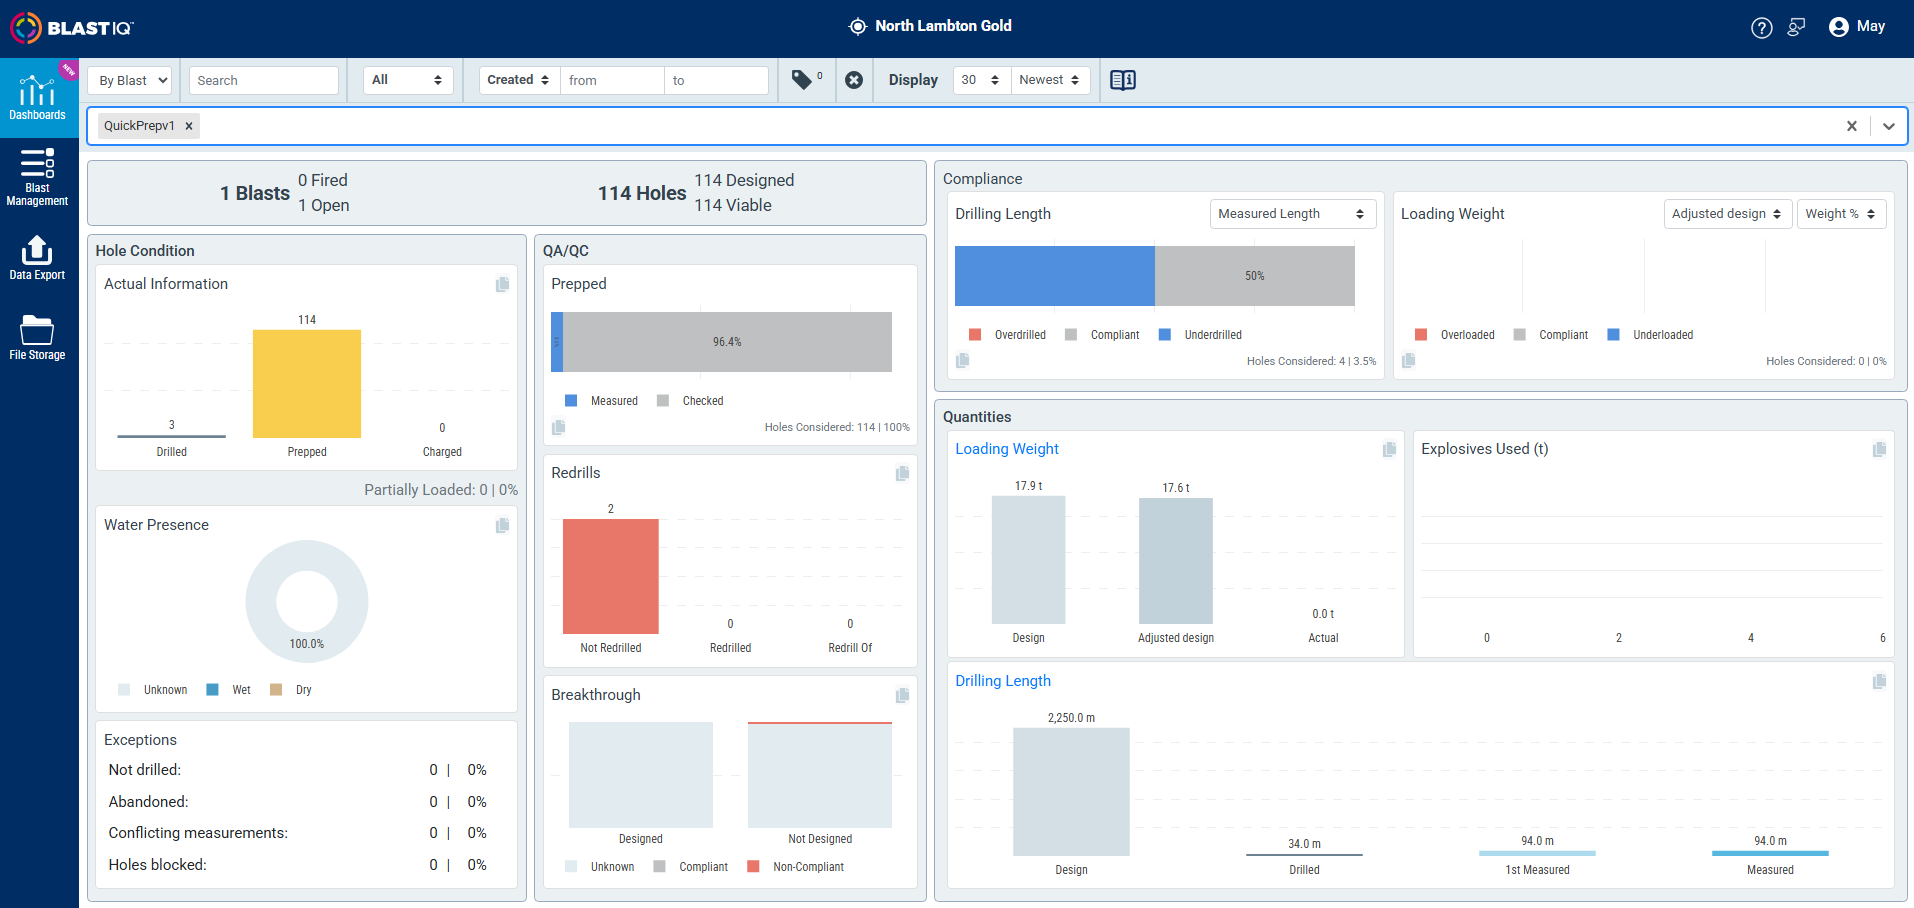Click the tags filter icon
Screen dimensions: 1914x908
[802, 80]
